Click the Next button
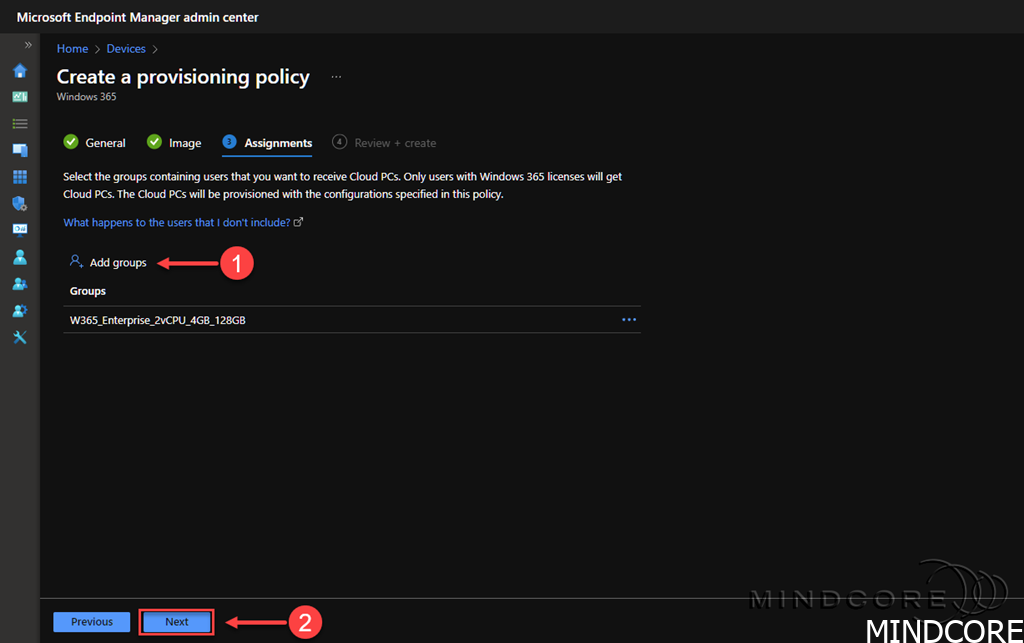This screenshot has width=1024, height=643. tap(177, 622)
